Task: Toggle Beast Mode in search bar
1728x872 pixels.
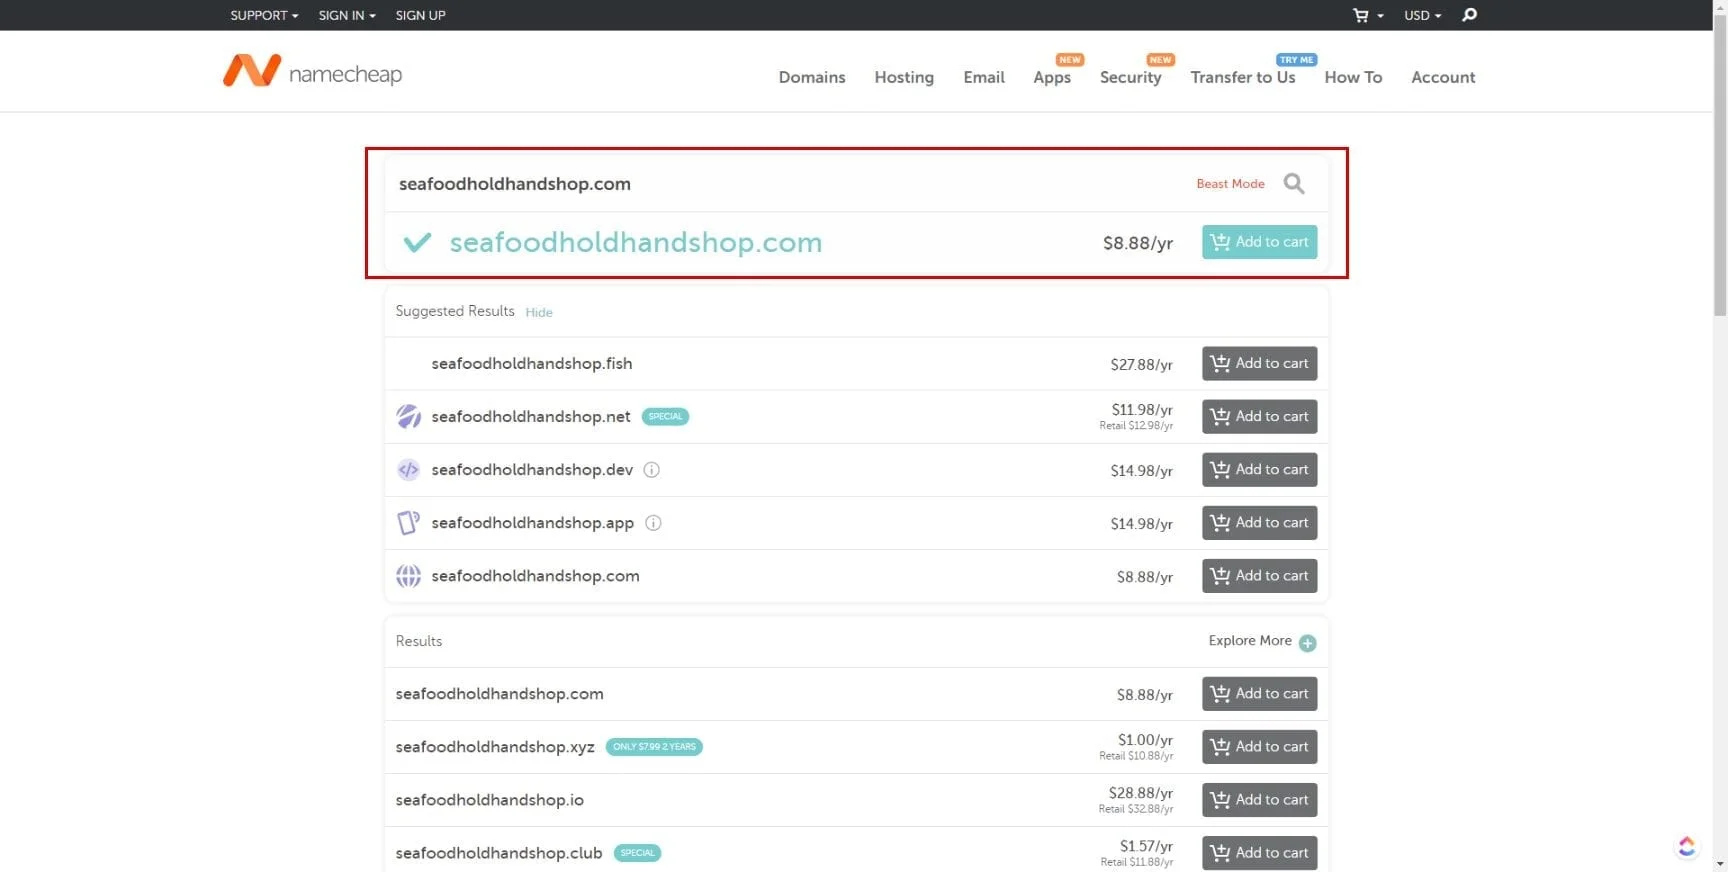Action: 1230,184
